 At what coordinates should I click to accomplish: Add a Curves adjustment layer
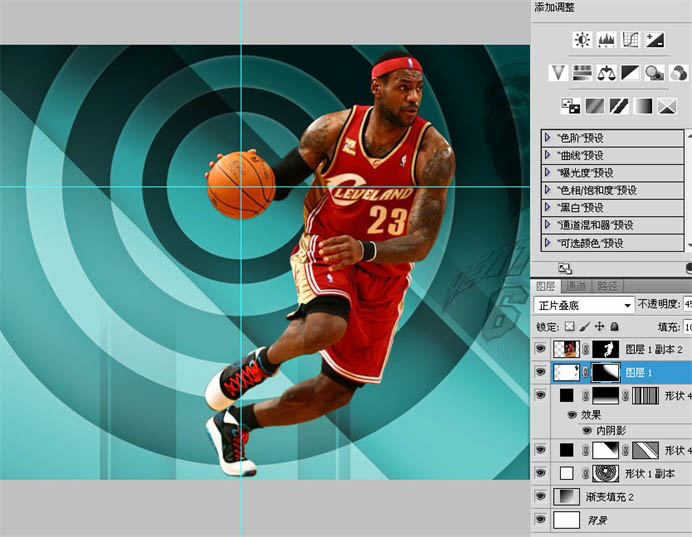point(630,40)
